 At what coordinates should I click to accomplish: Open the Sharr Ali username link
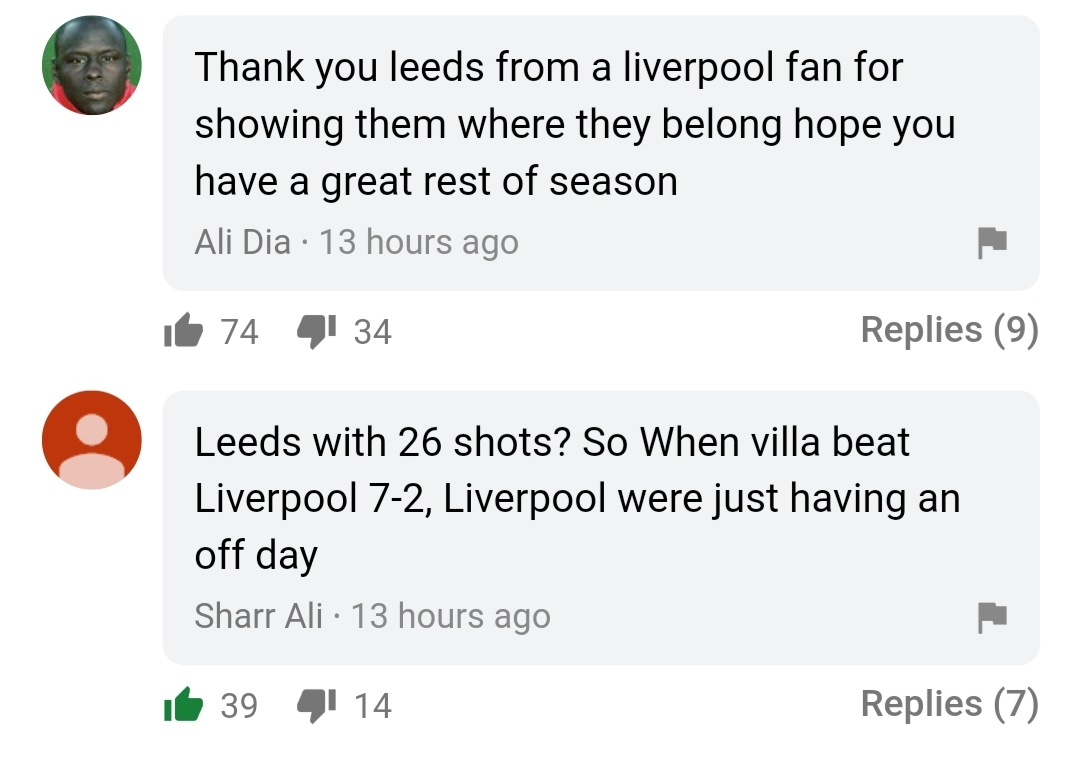[x=258, y=616]
